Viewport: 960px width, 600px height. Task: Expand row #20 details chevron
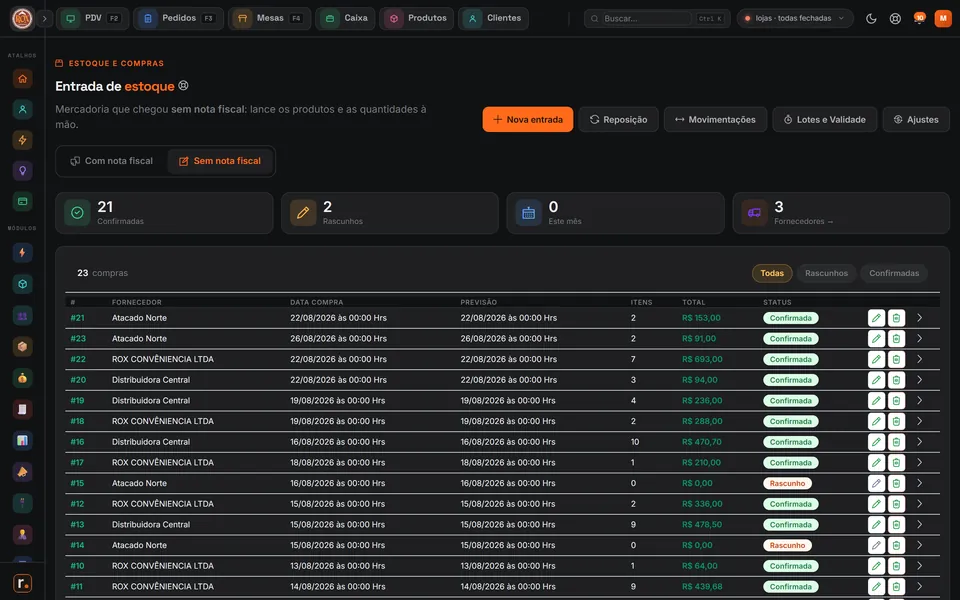[919, 380]
